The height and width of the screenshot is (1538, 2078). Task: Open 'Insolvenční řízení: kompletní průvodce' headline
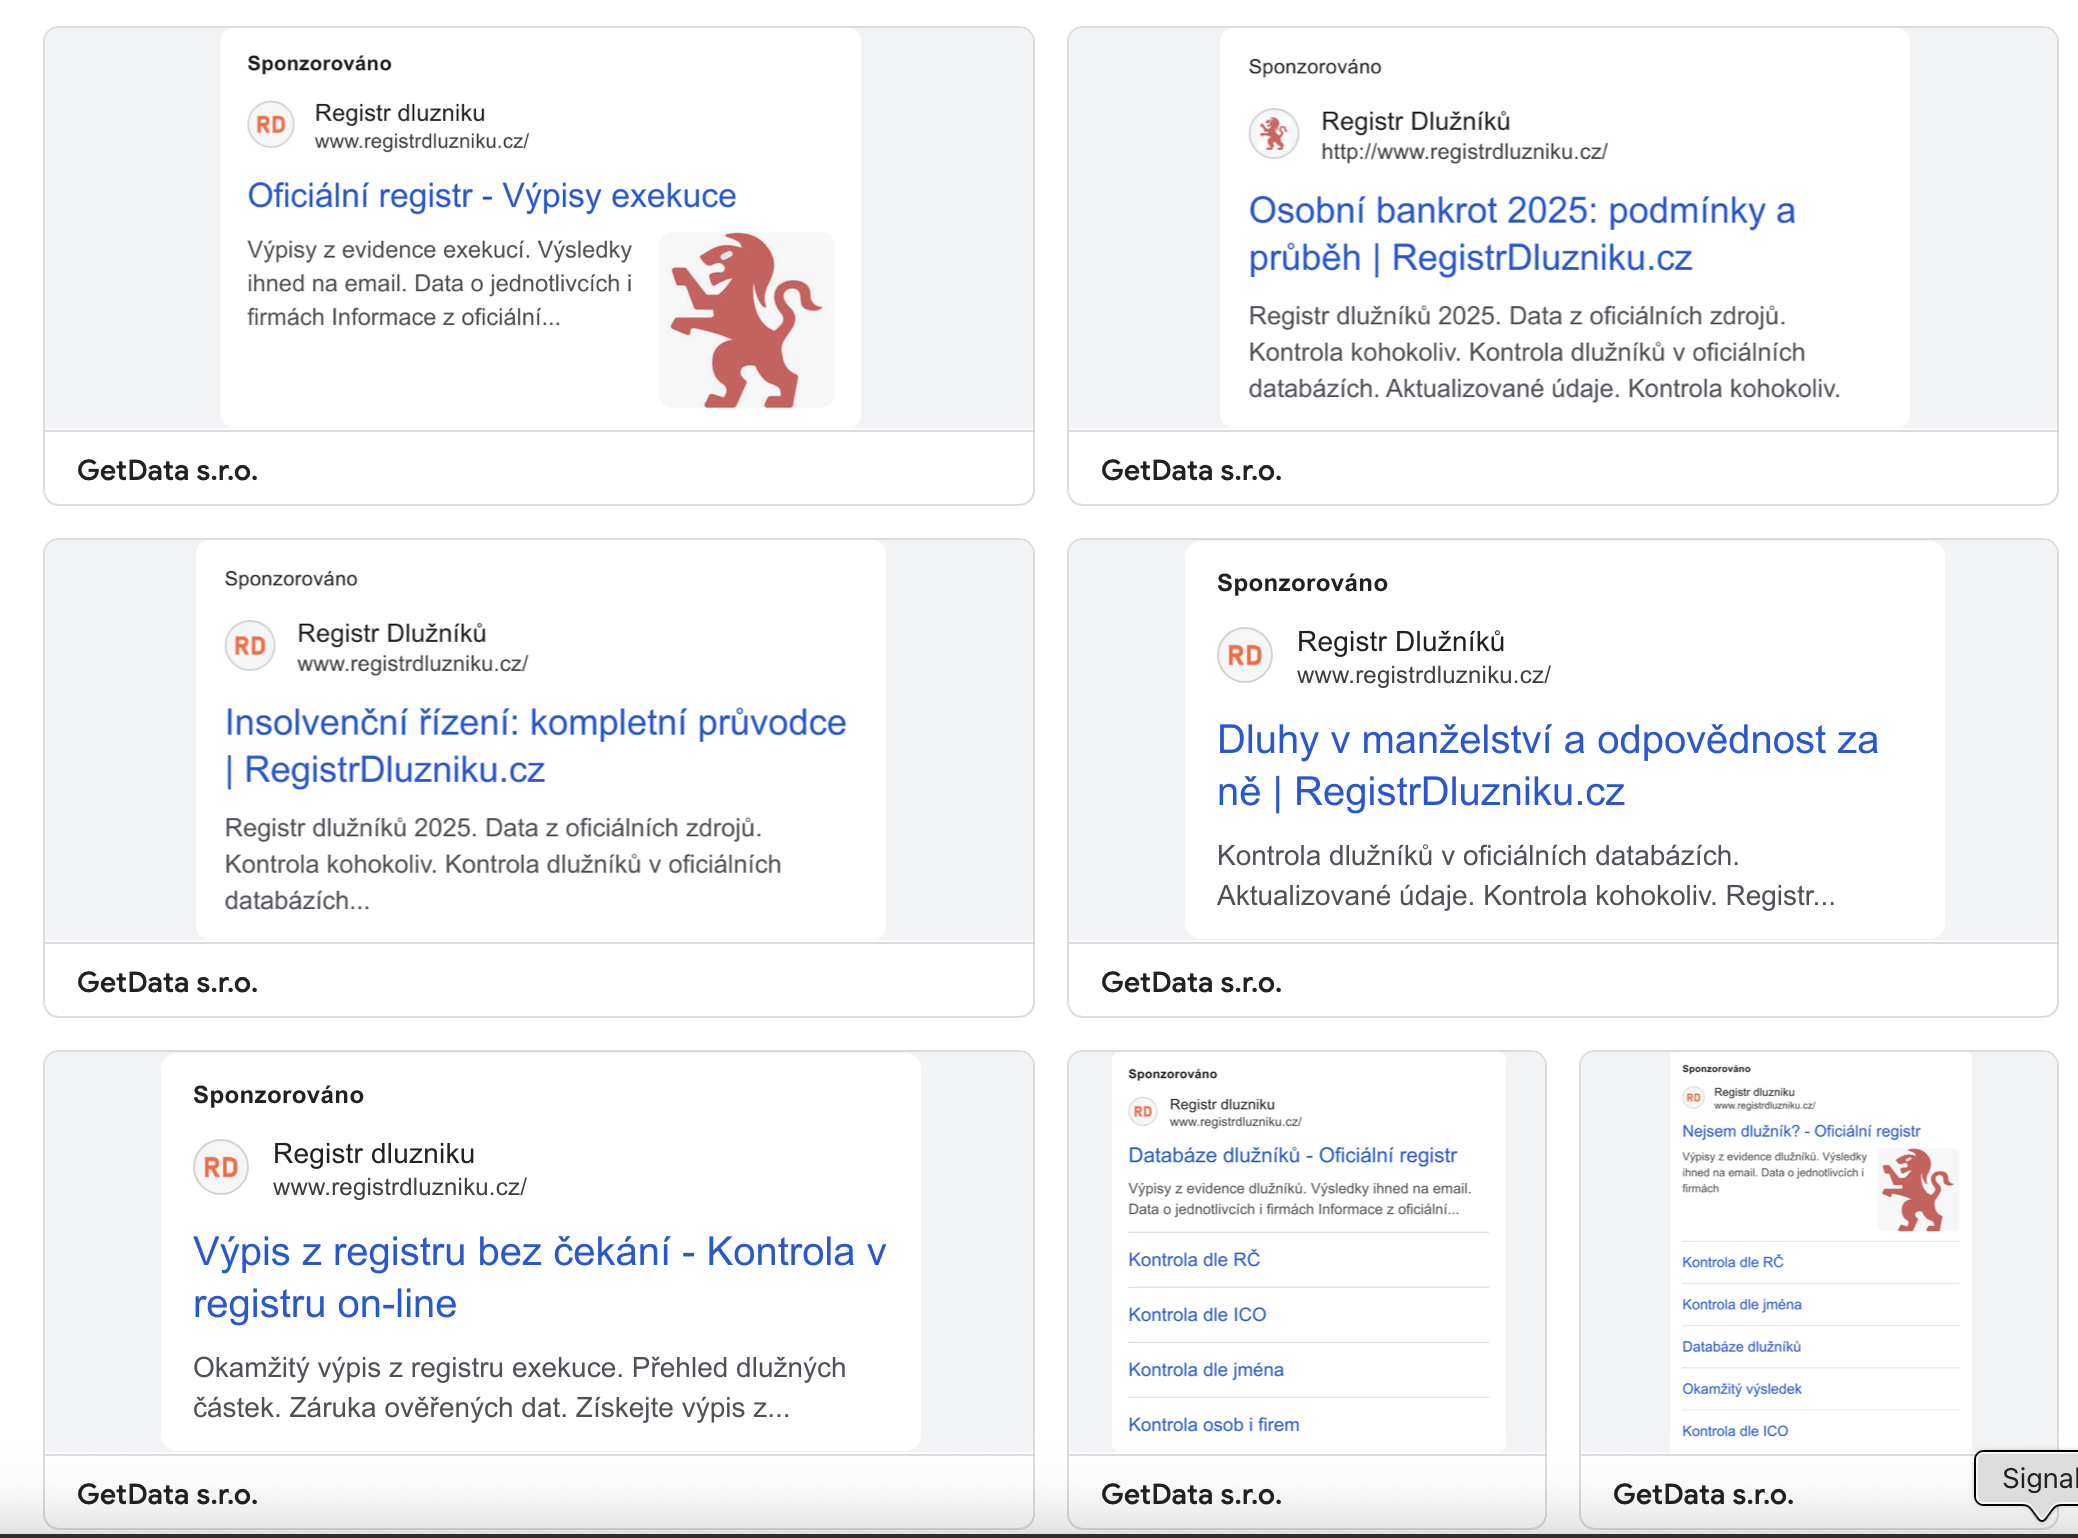click(x=535, y=746)
